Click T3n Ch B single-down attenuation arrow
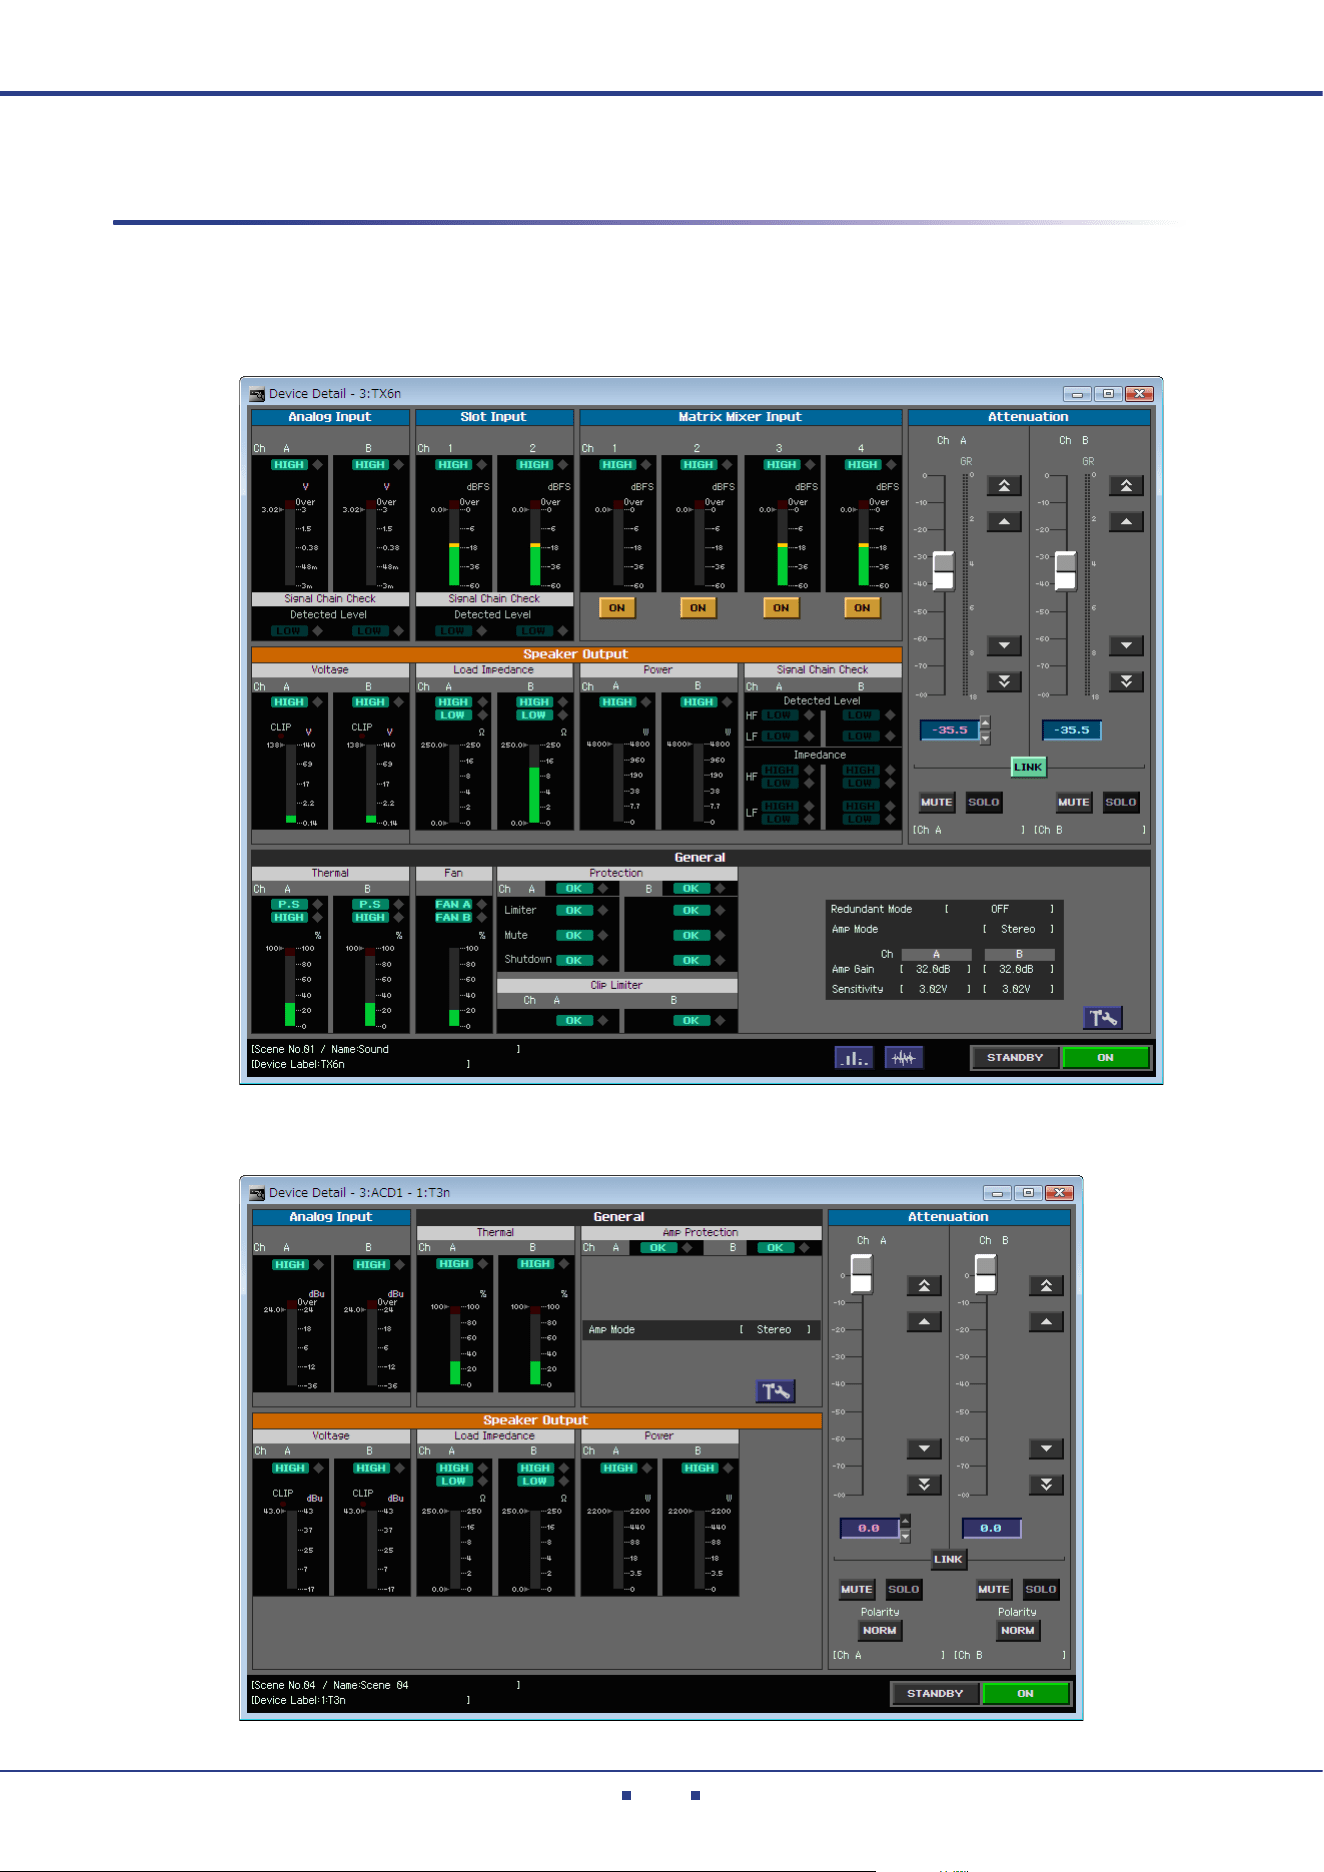Screen dimensions: 1324x1872 [x=1046, y=1448]
